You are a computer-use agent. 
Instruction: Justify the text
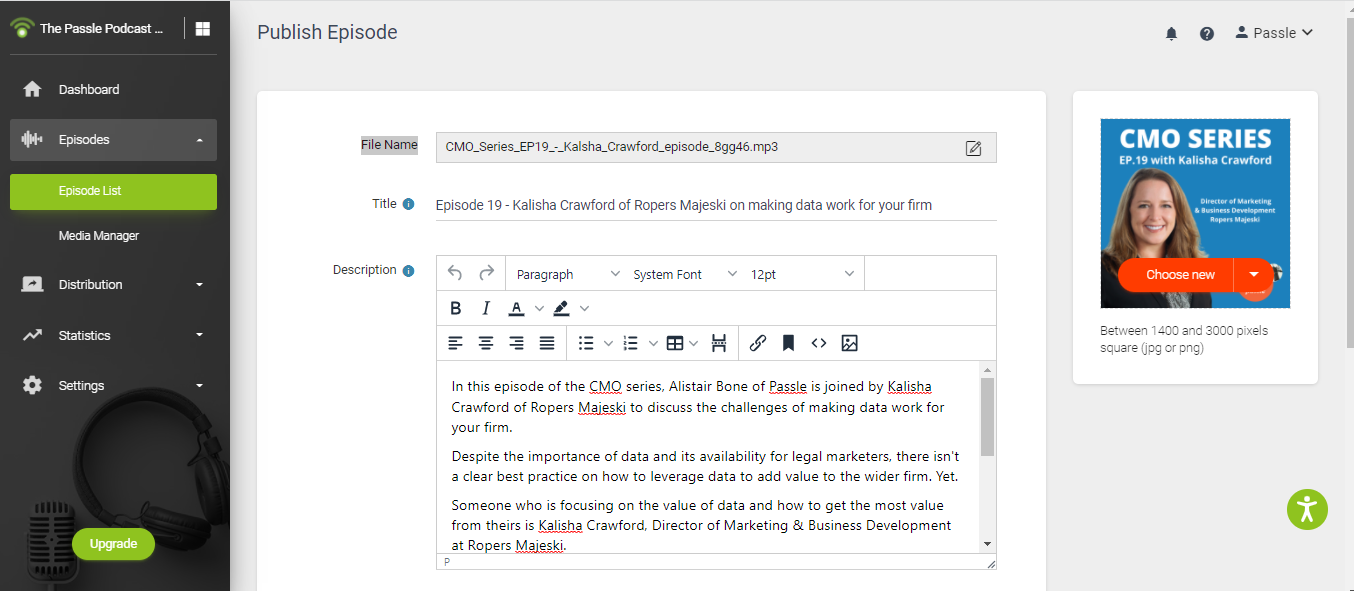pyautogui.click(x=547, y=343)
